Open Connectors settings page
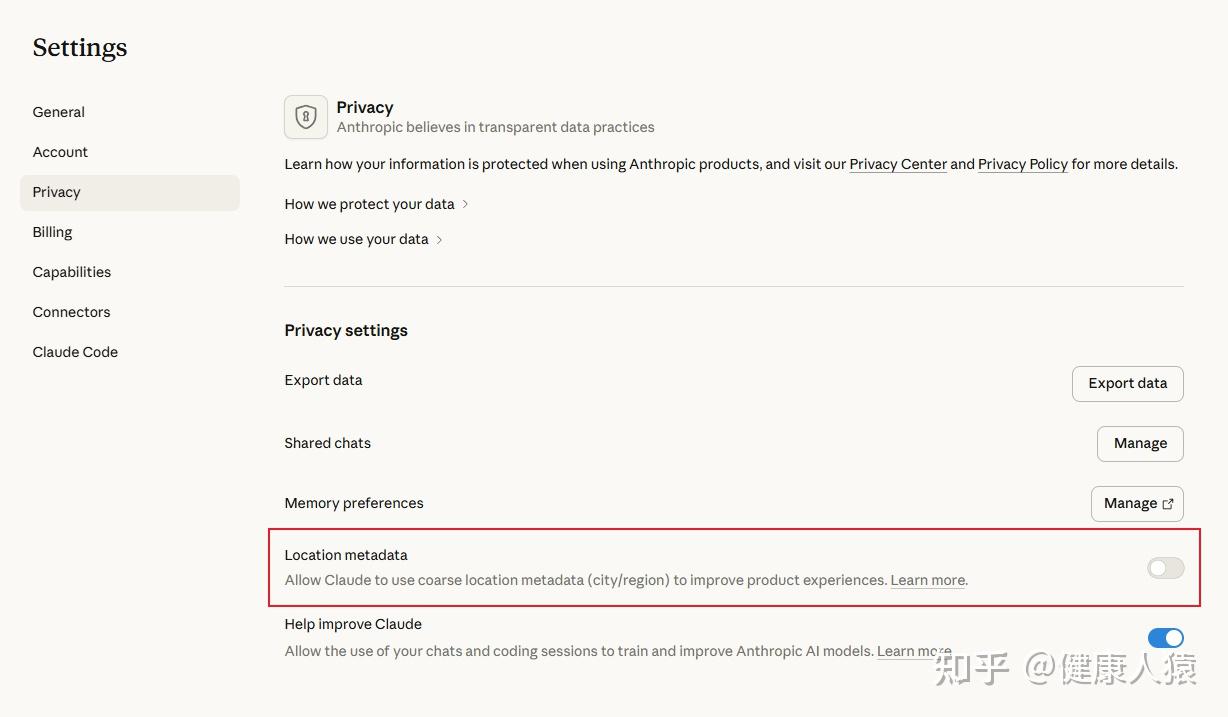 pyautogui.click(x=72, y=312)
